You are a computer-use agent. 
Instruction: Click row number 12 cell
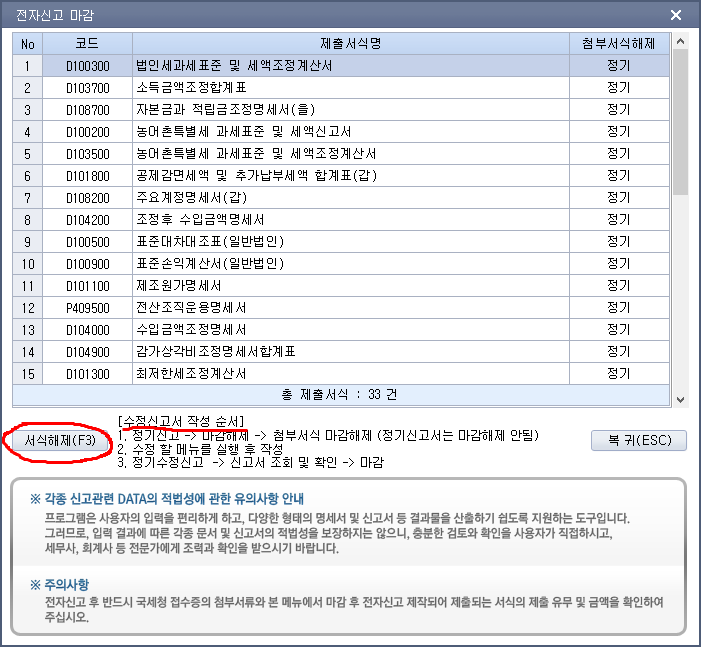[28, 308]
